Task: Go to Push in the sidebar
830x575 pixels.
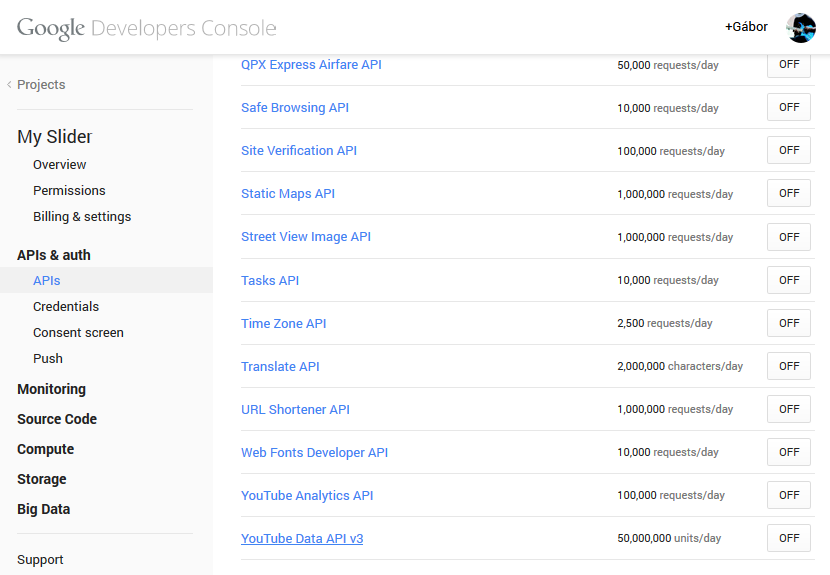Action: pos(48,358)
